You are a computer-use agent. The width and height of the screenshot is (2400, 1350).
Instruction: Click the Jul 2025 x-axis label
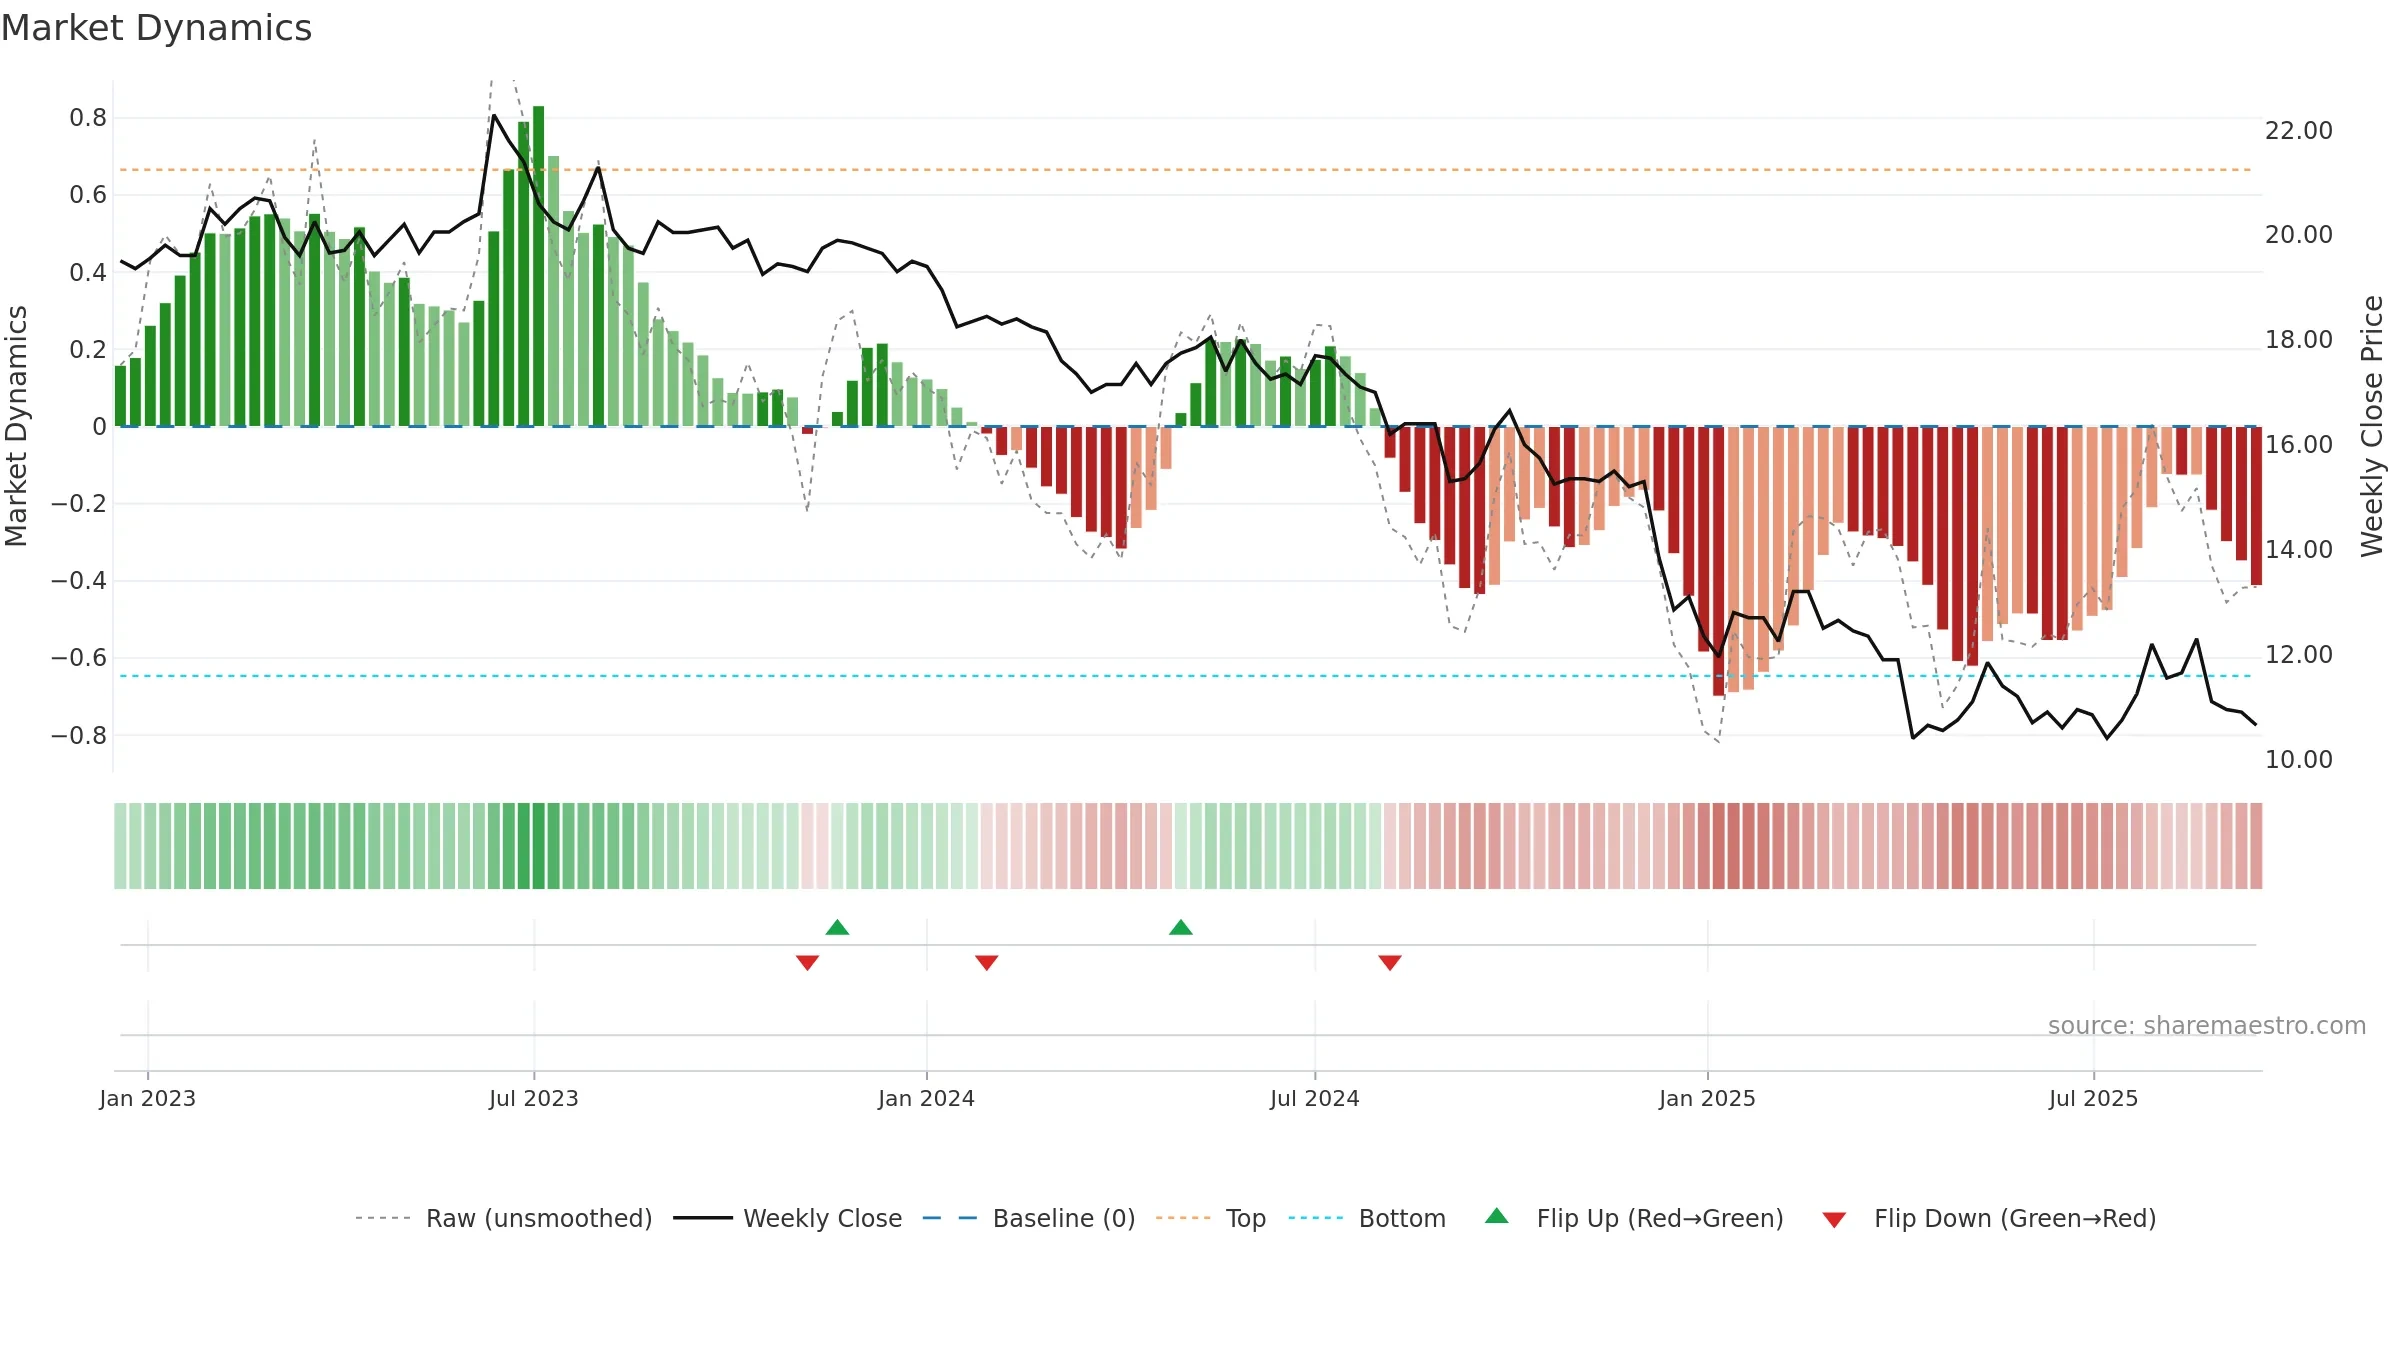point(2094,1098)
